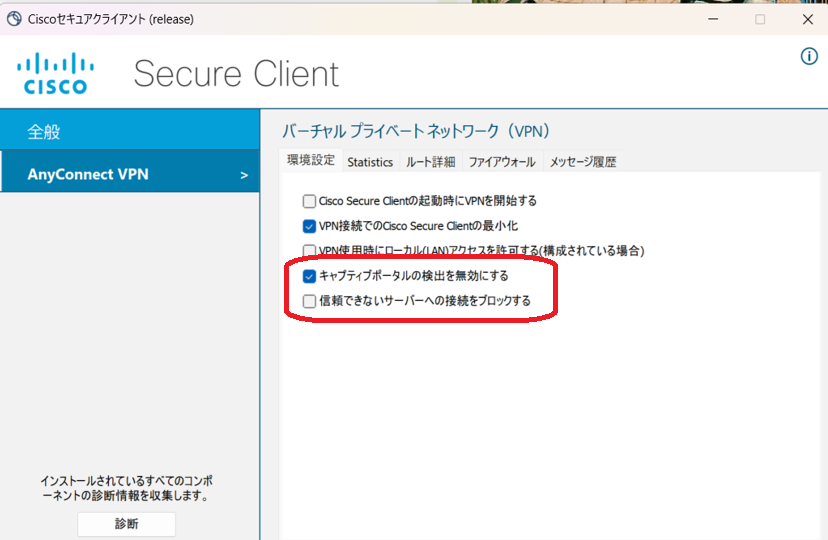Switch to the 環境設定 tab

[311, 161]
